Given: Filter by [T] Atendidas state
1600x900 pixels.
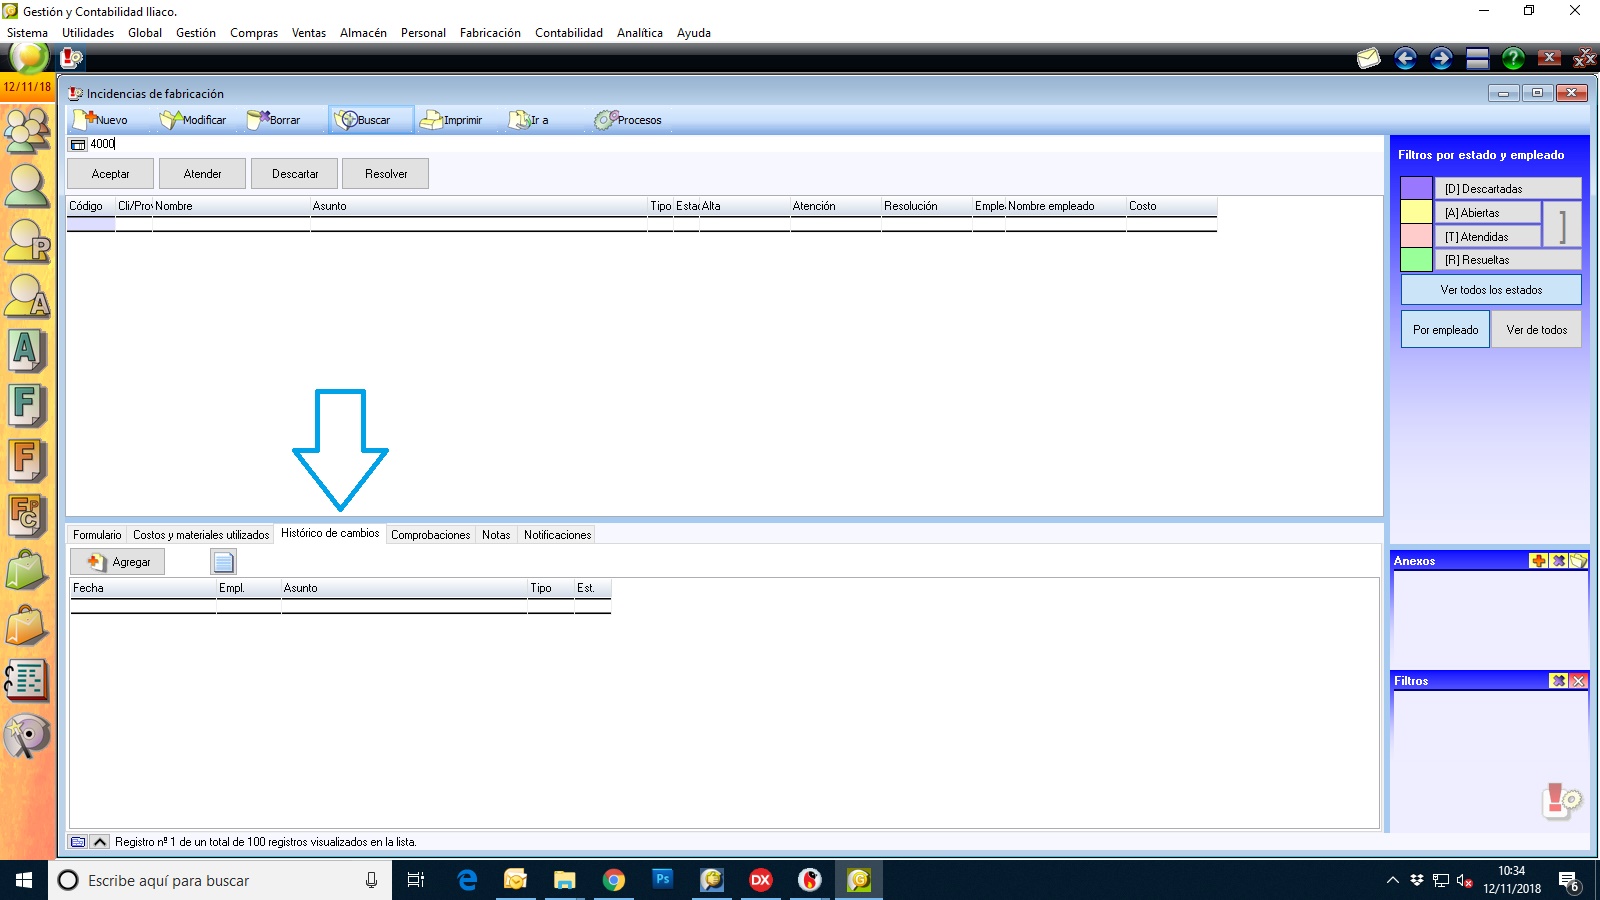Looking at the screenshot, I should [1488, 237].
